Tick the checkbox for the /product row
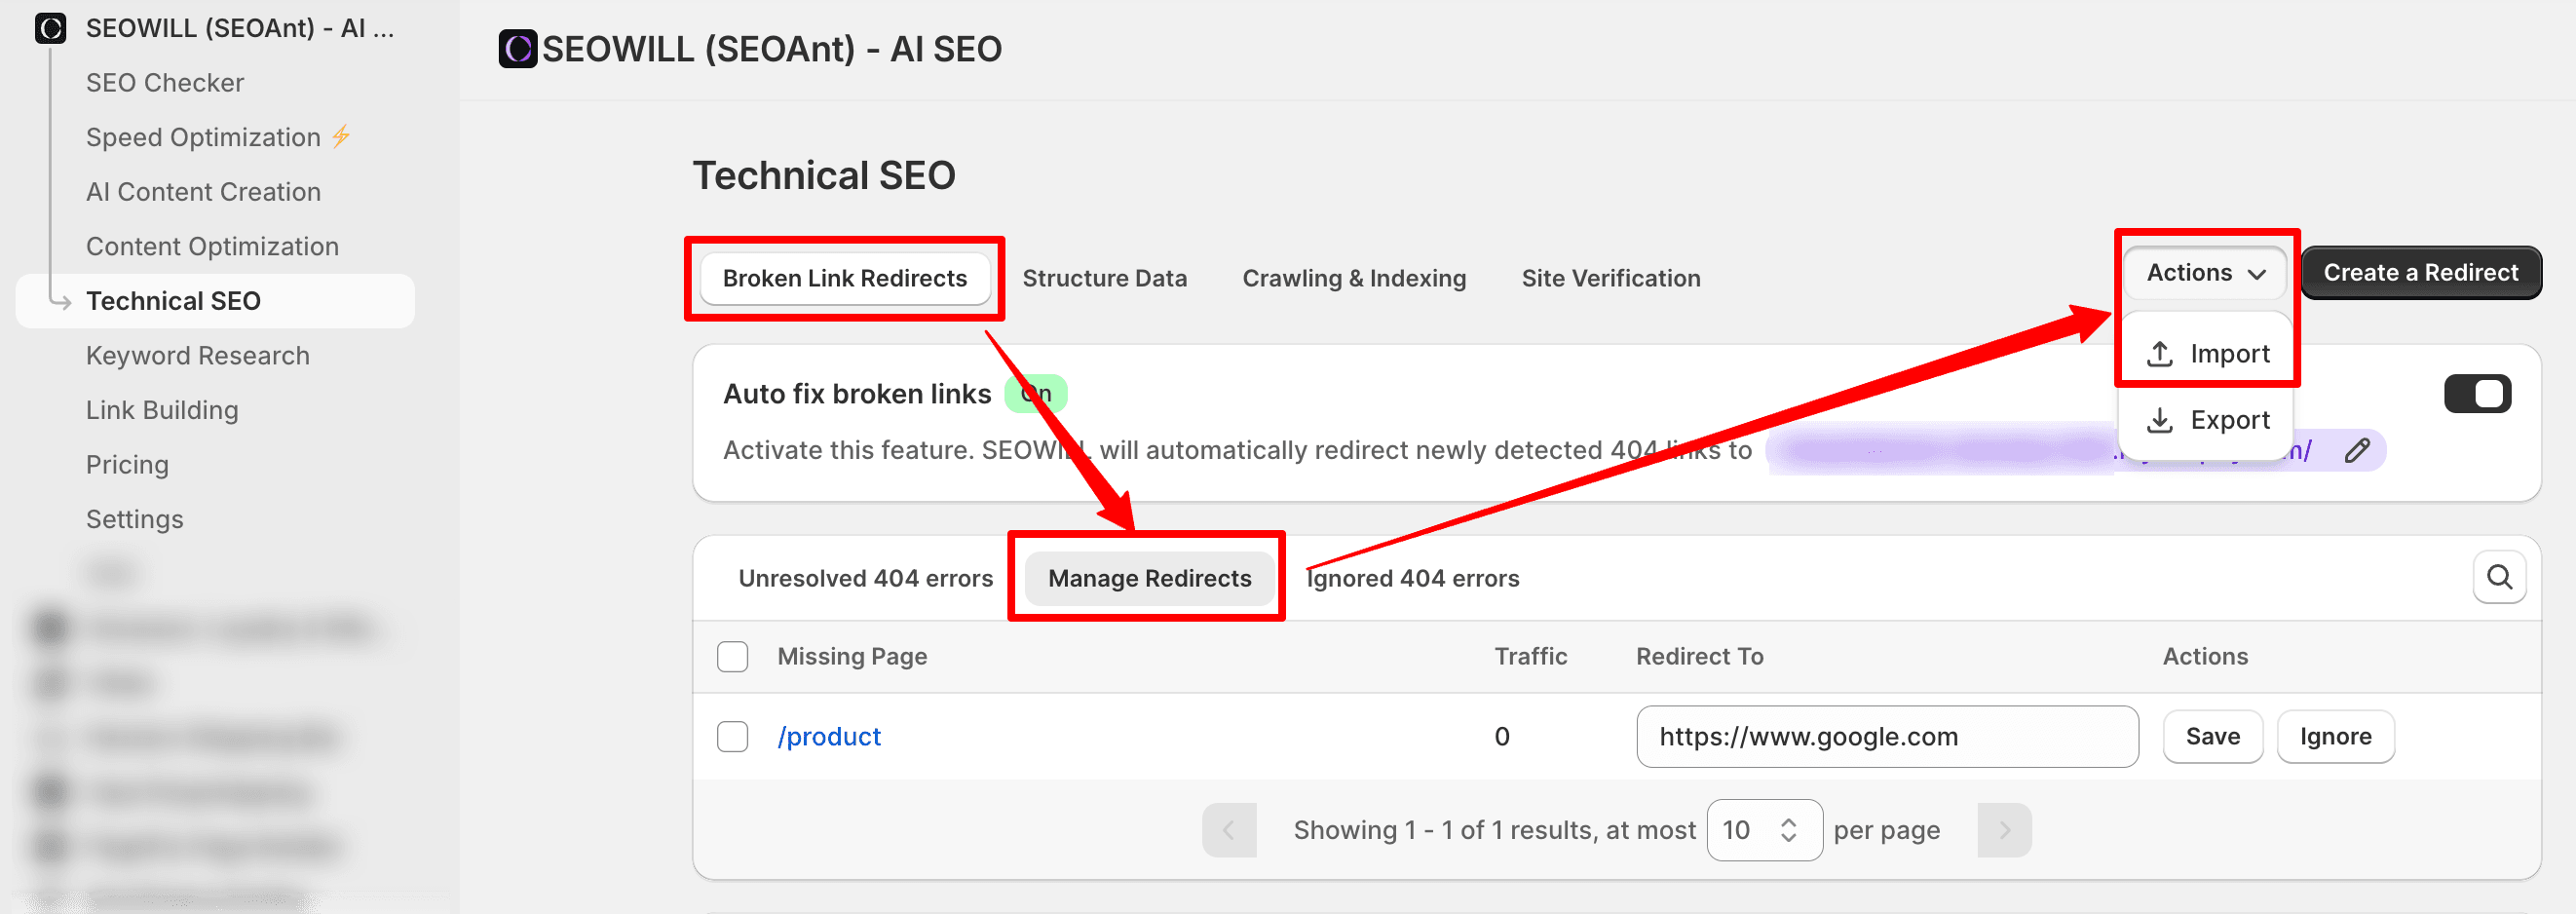This screenshot has width=2576, height=914. click(732, 736)
